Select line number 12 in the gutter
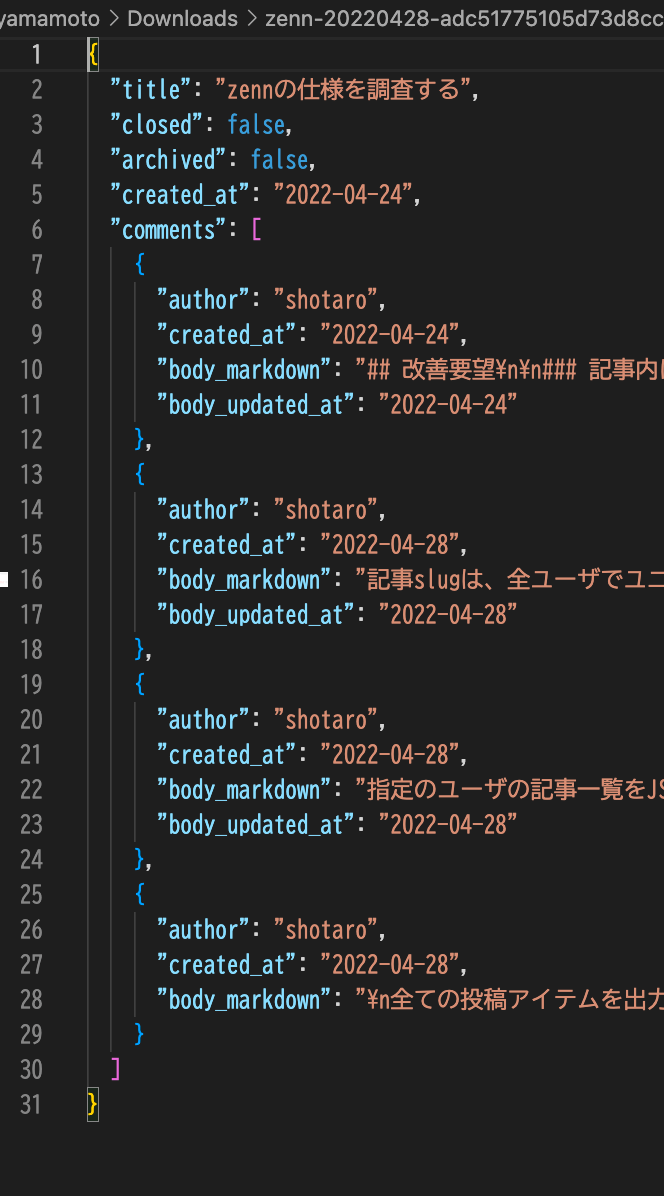664x1196 pixels. pyautogui.click(x=31, y=439)
